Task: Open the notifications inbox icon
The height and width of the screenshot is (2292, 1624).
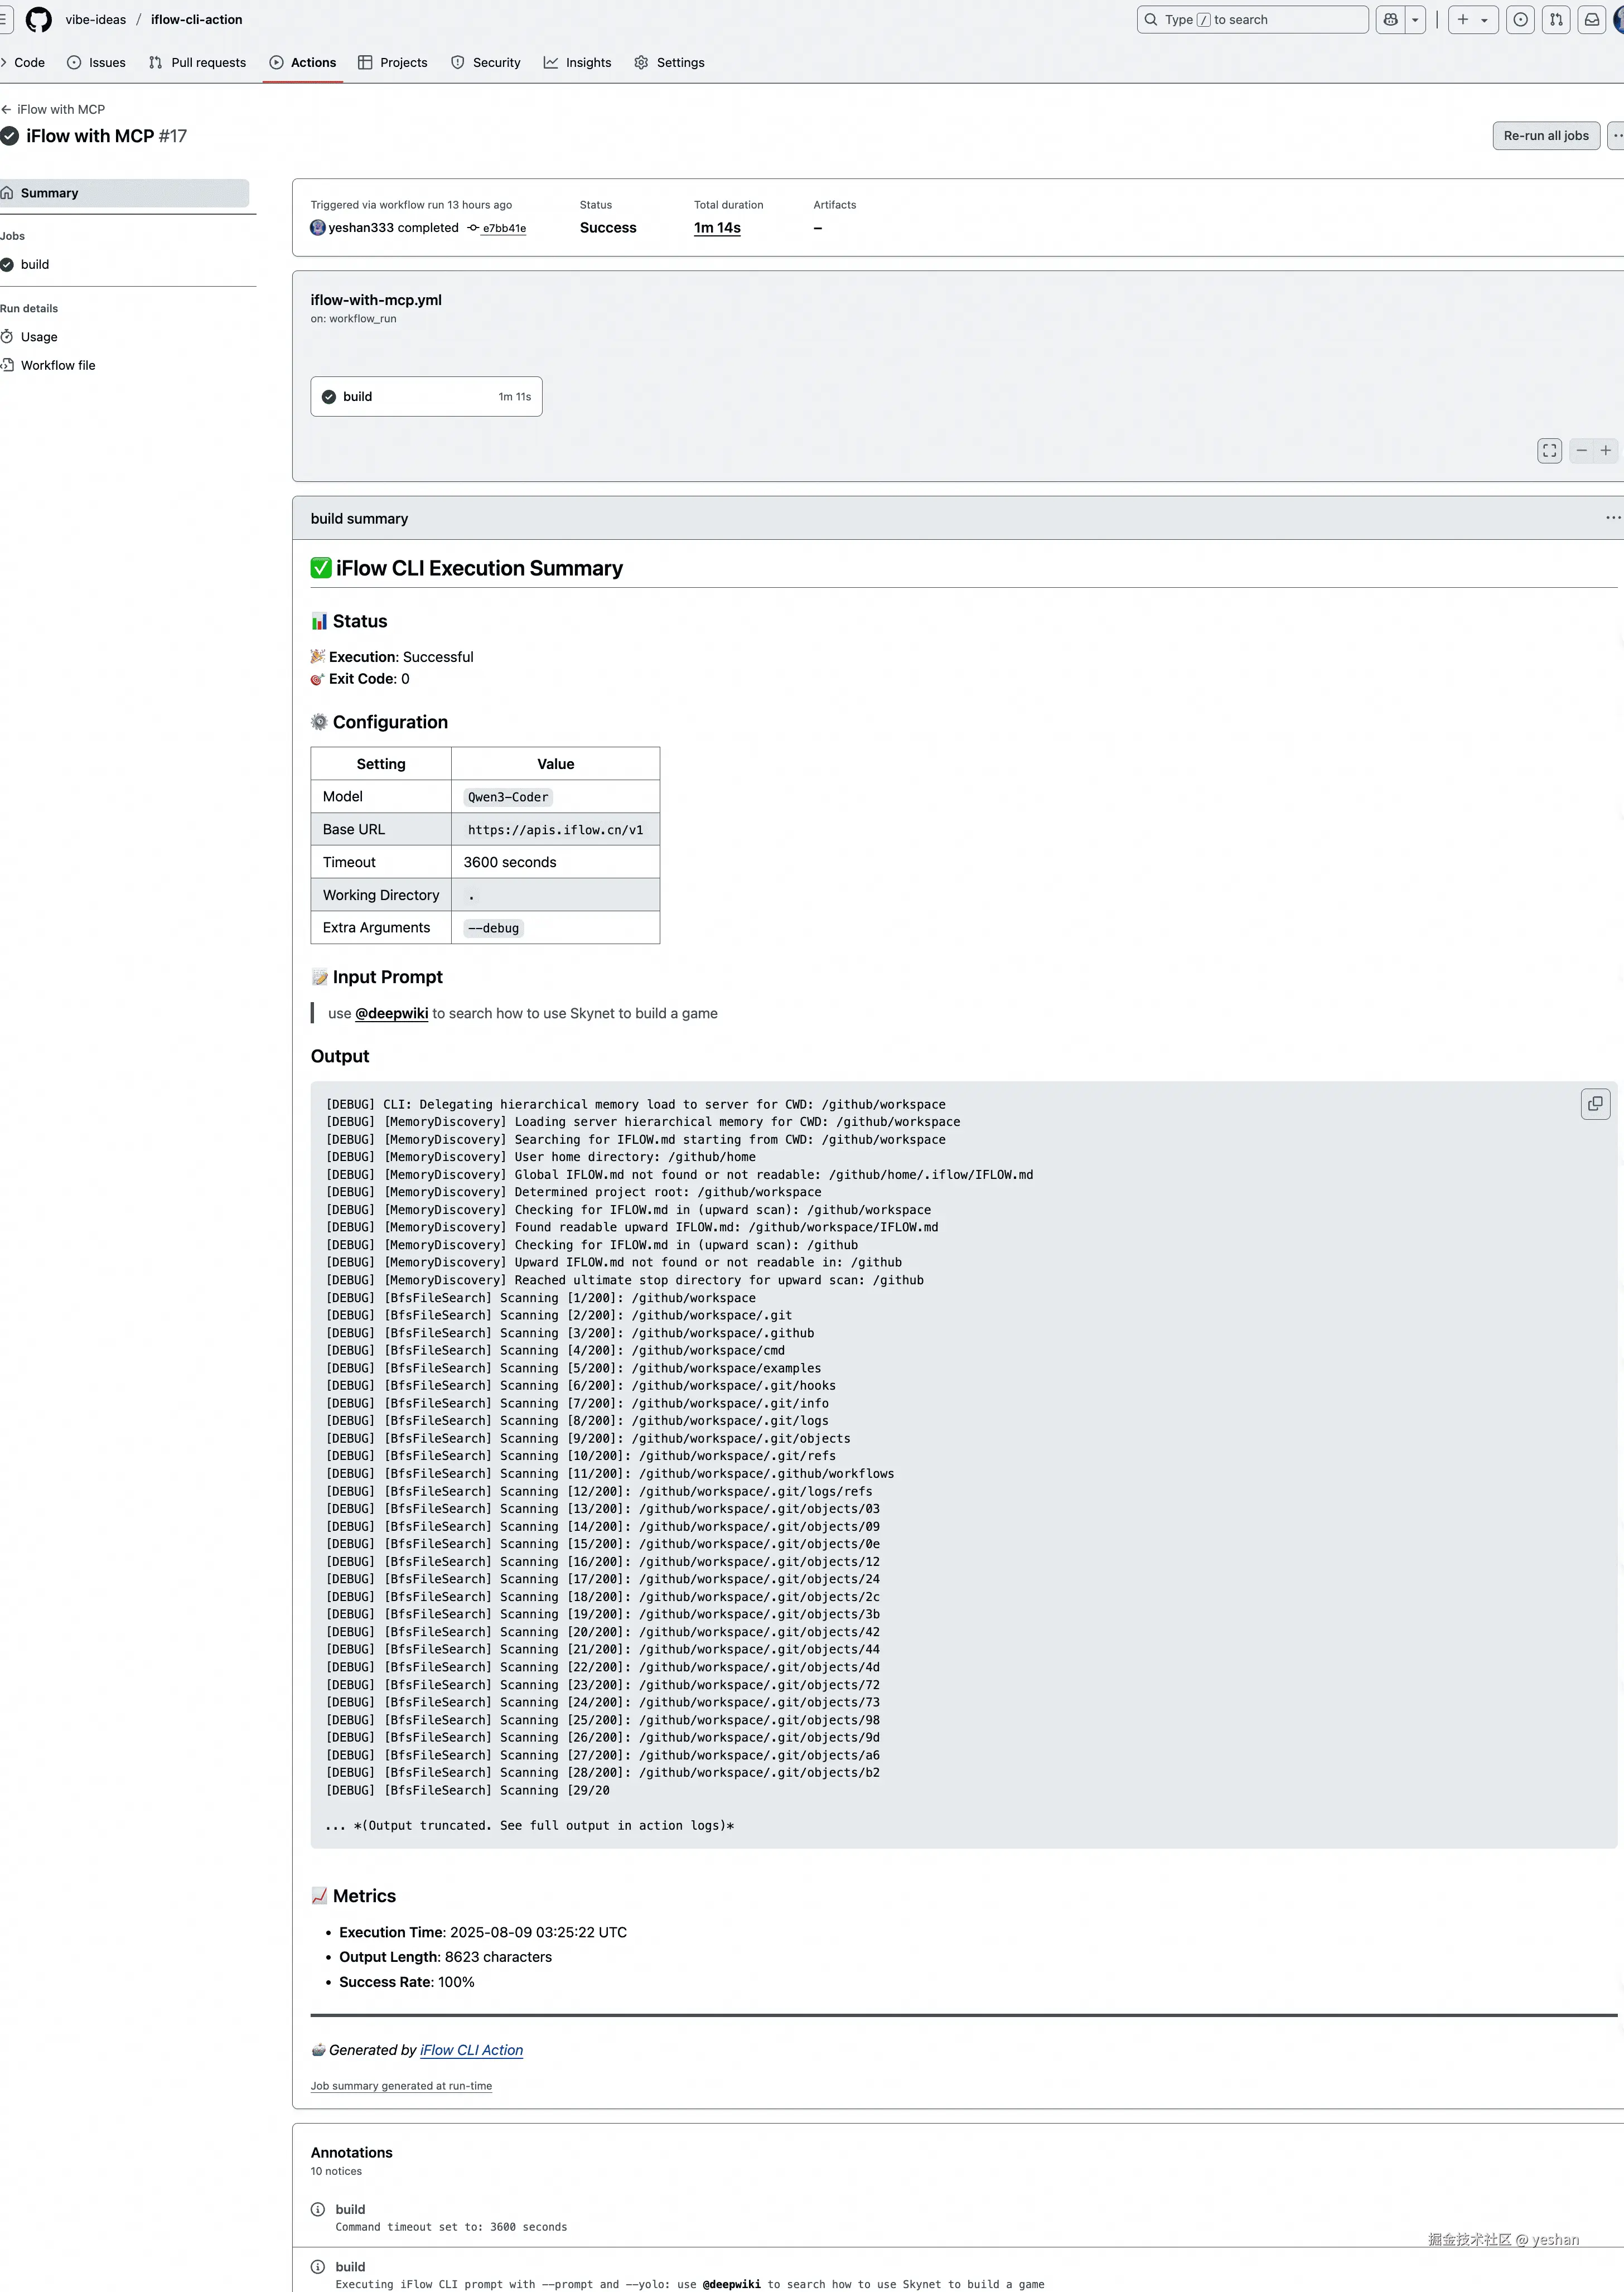Action: pos(1592,19)
